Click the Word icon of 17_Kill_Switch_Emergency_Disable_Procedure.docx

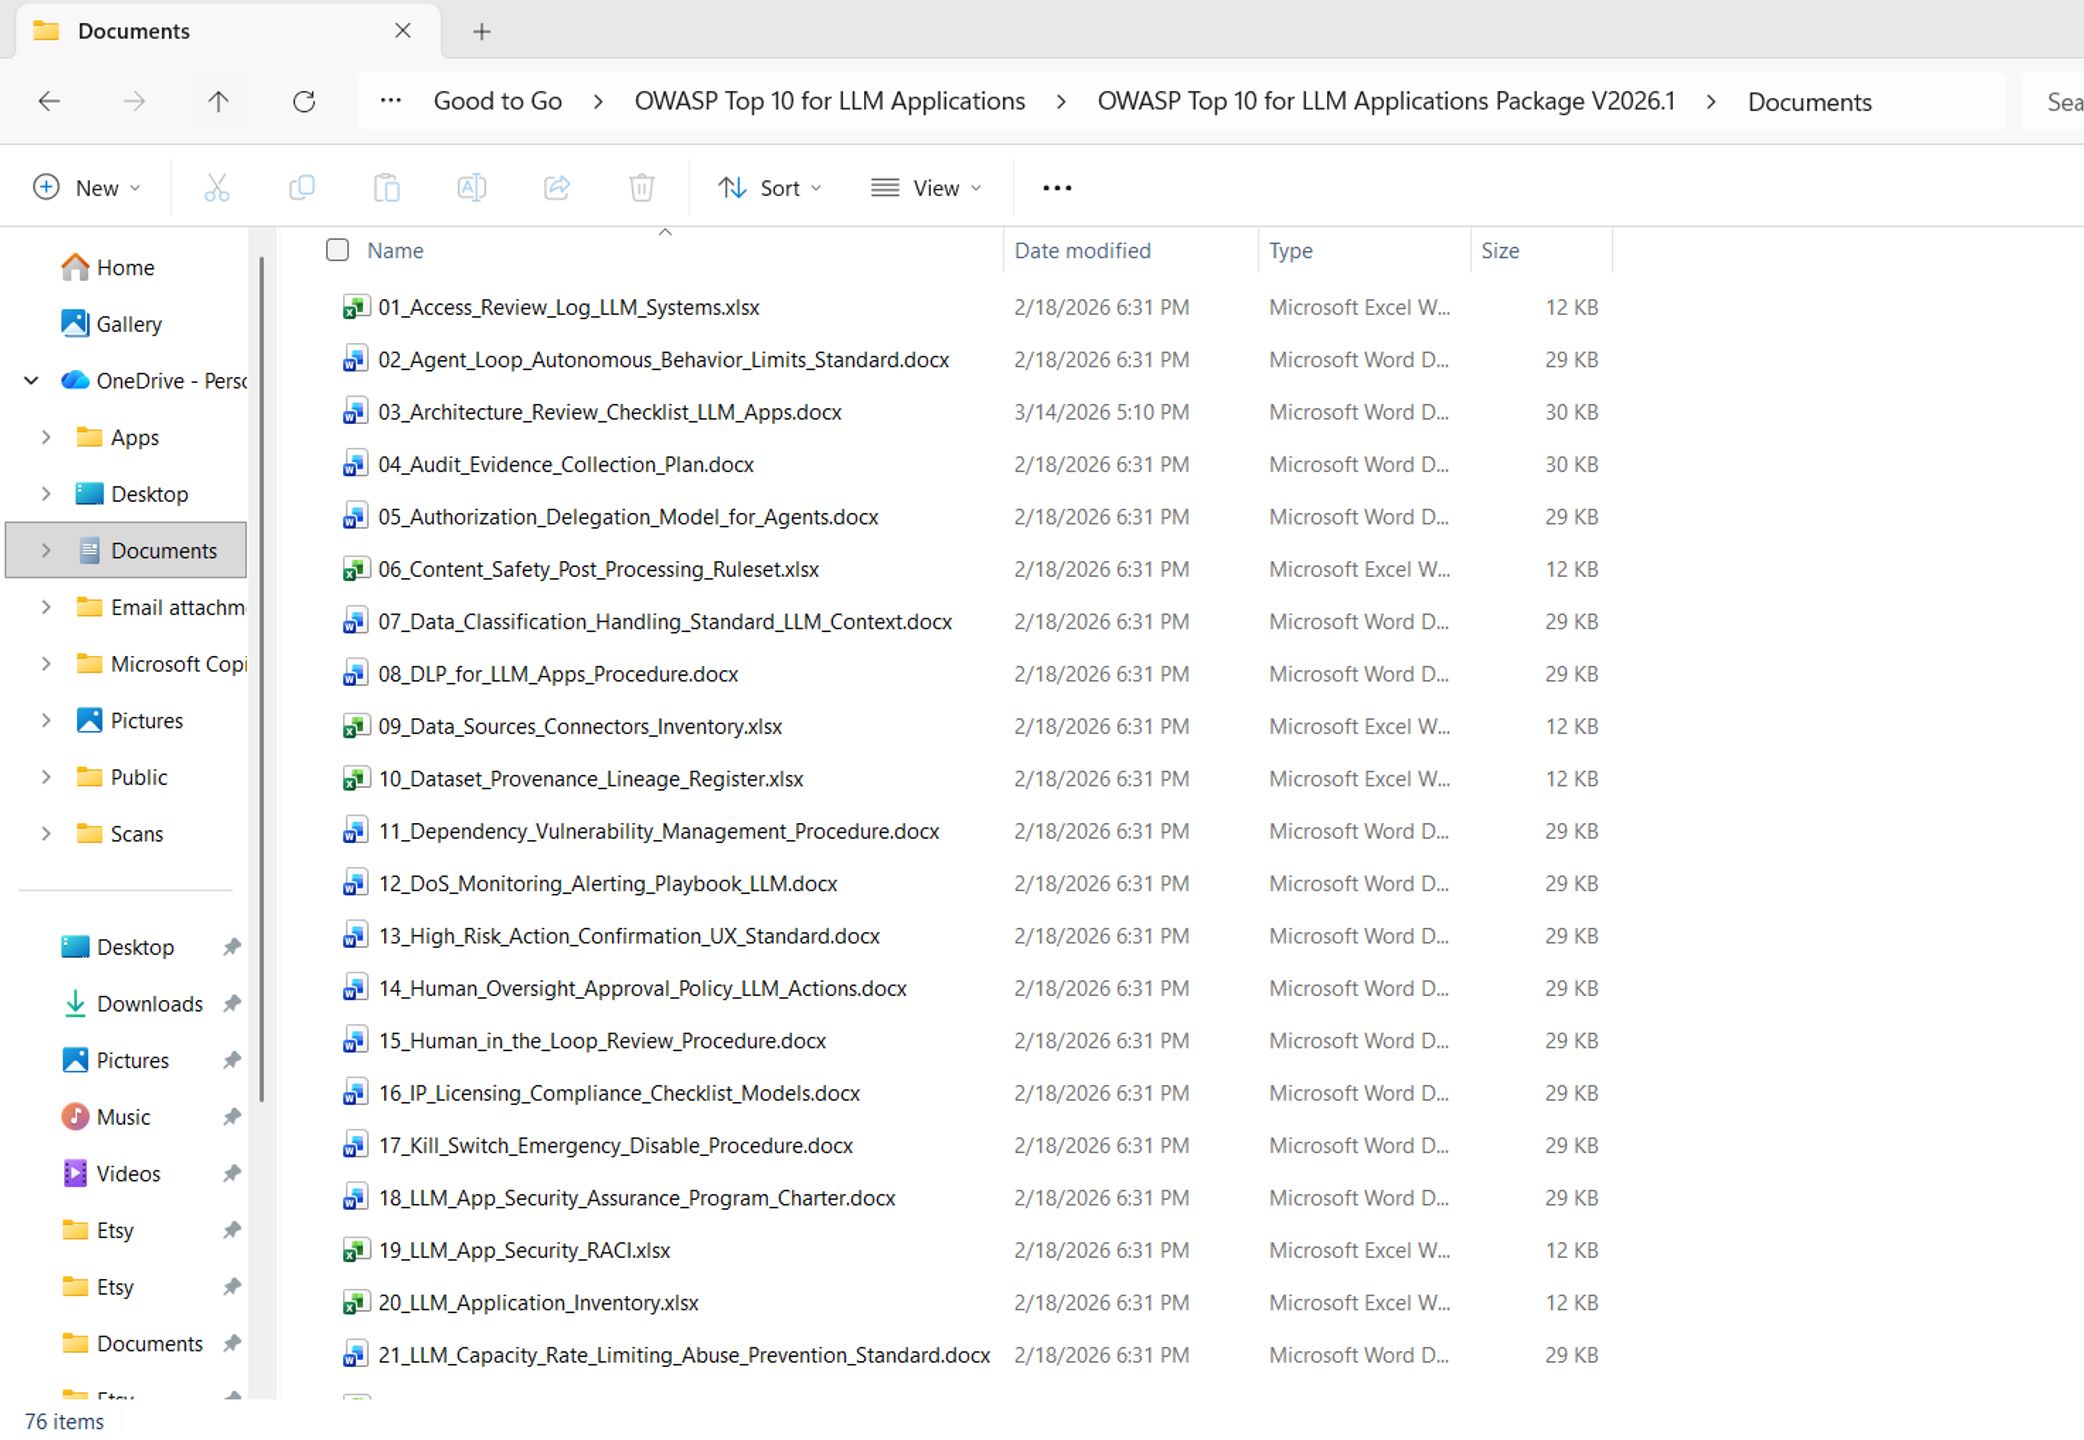click(355, 1146)
